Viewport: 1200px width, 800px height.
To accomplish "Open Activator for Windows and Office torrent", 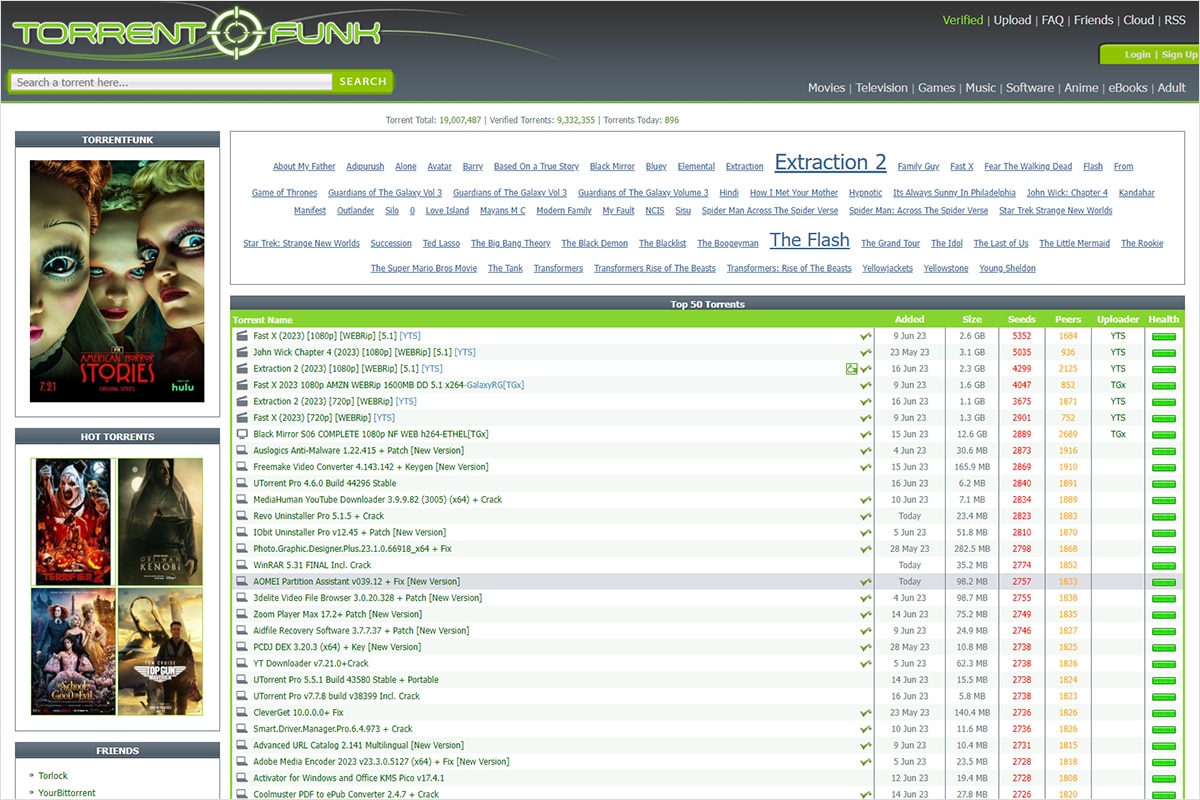I will (x=348, y=778).
